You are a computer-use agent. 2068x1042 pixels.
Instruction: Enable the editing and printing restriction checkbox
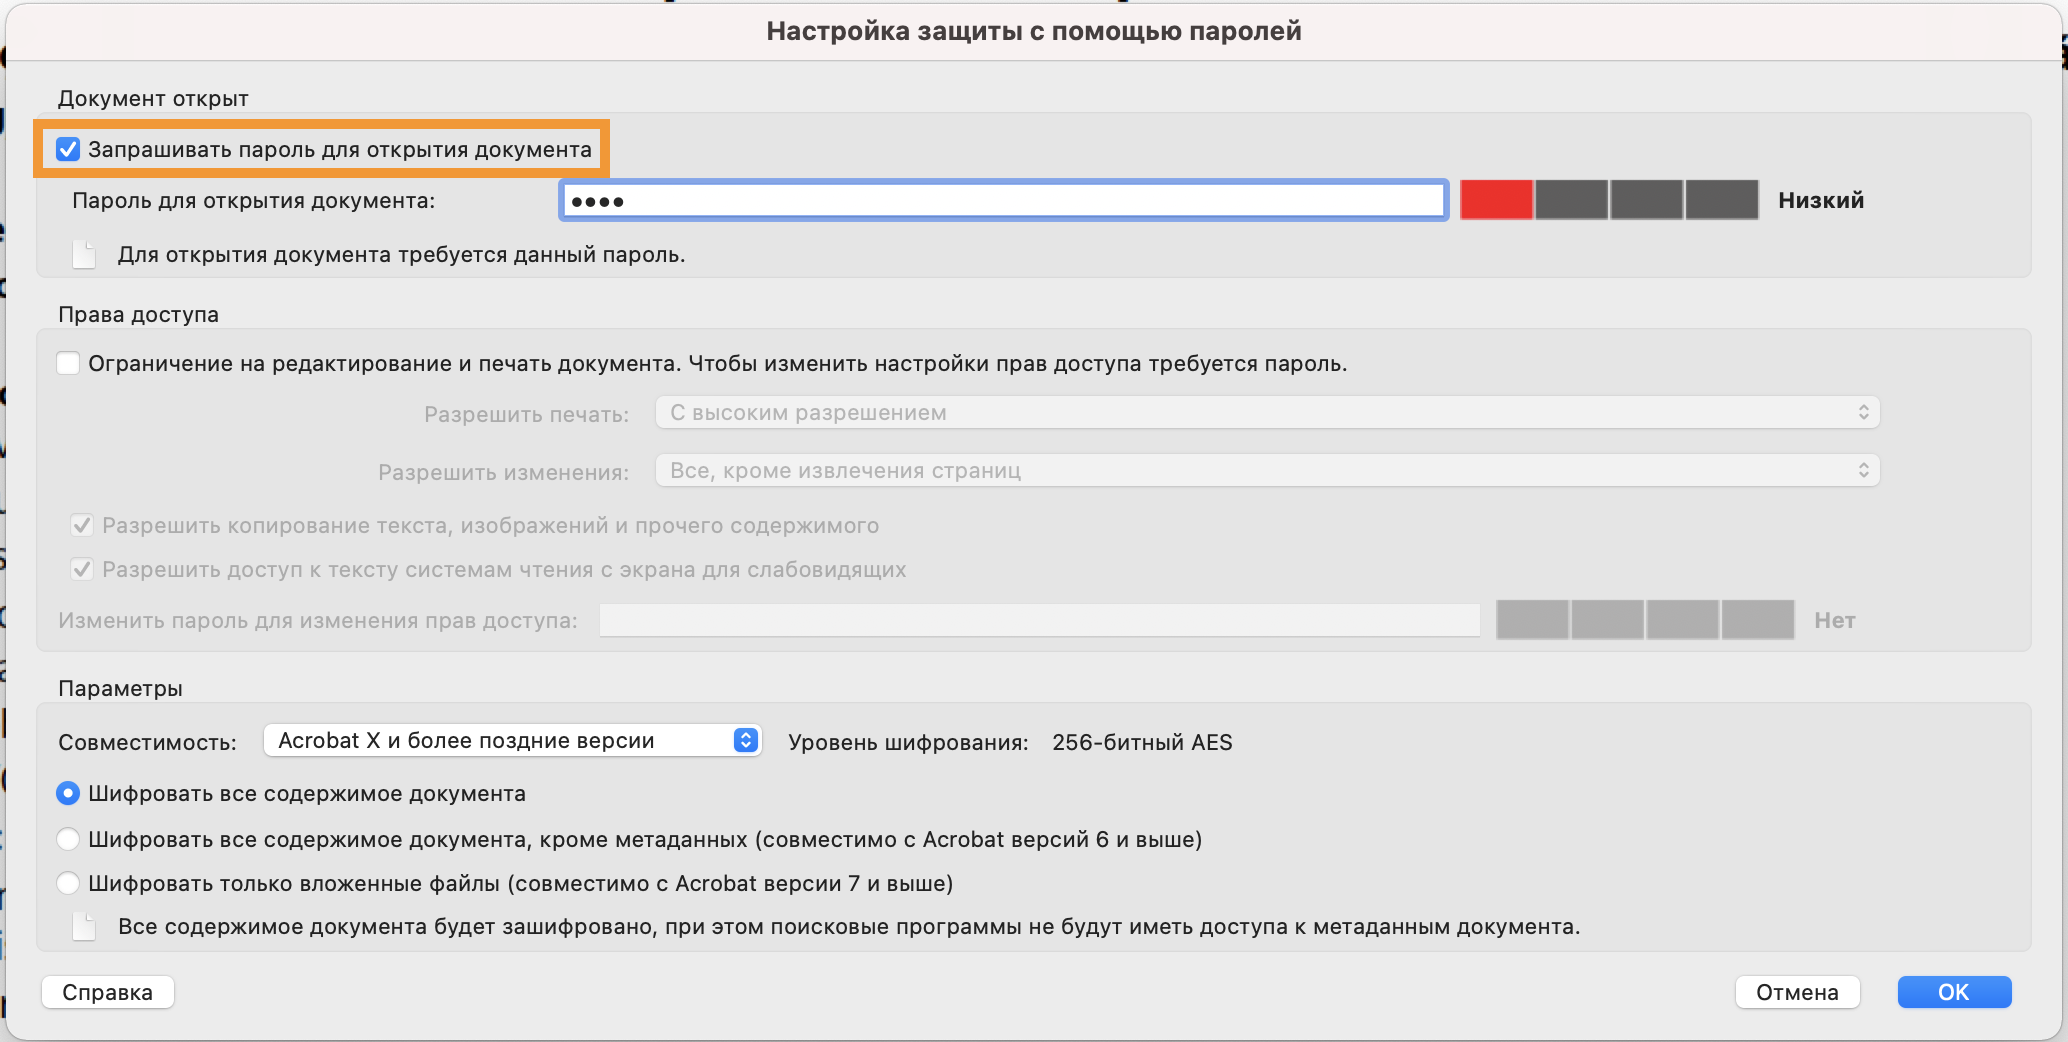(68, 363)
